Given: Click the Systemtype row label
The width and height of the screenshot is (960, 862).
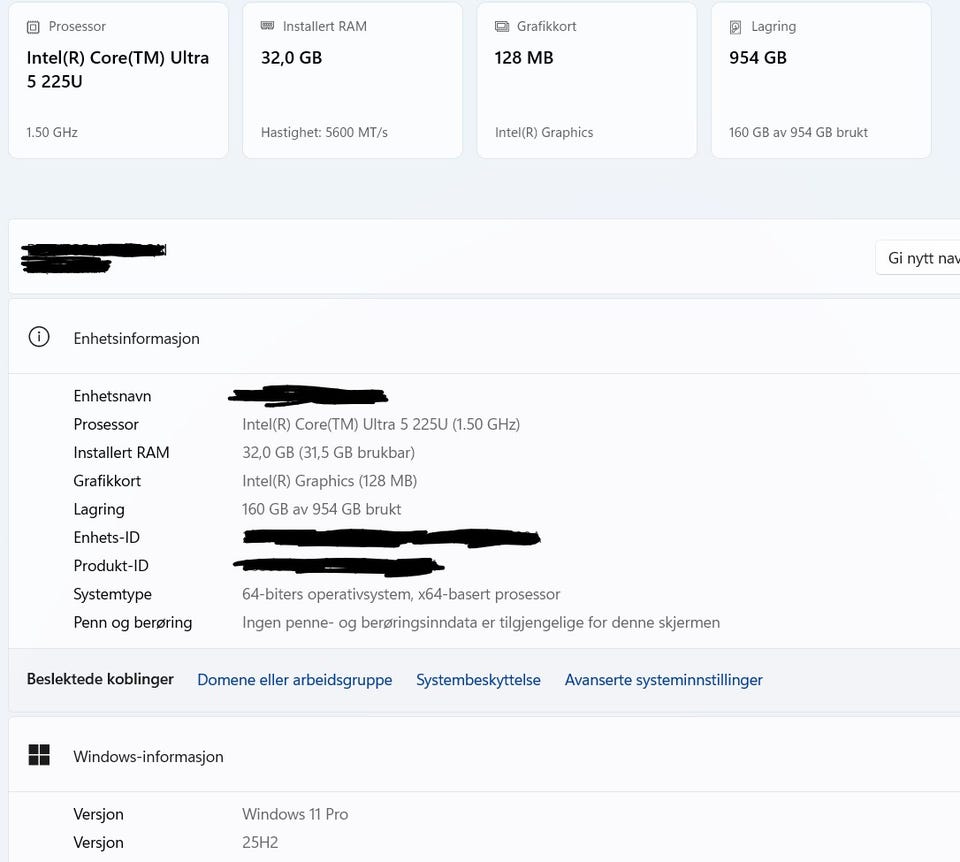Looking at the screenshot, I should [x=113, y=594].
